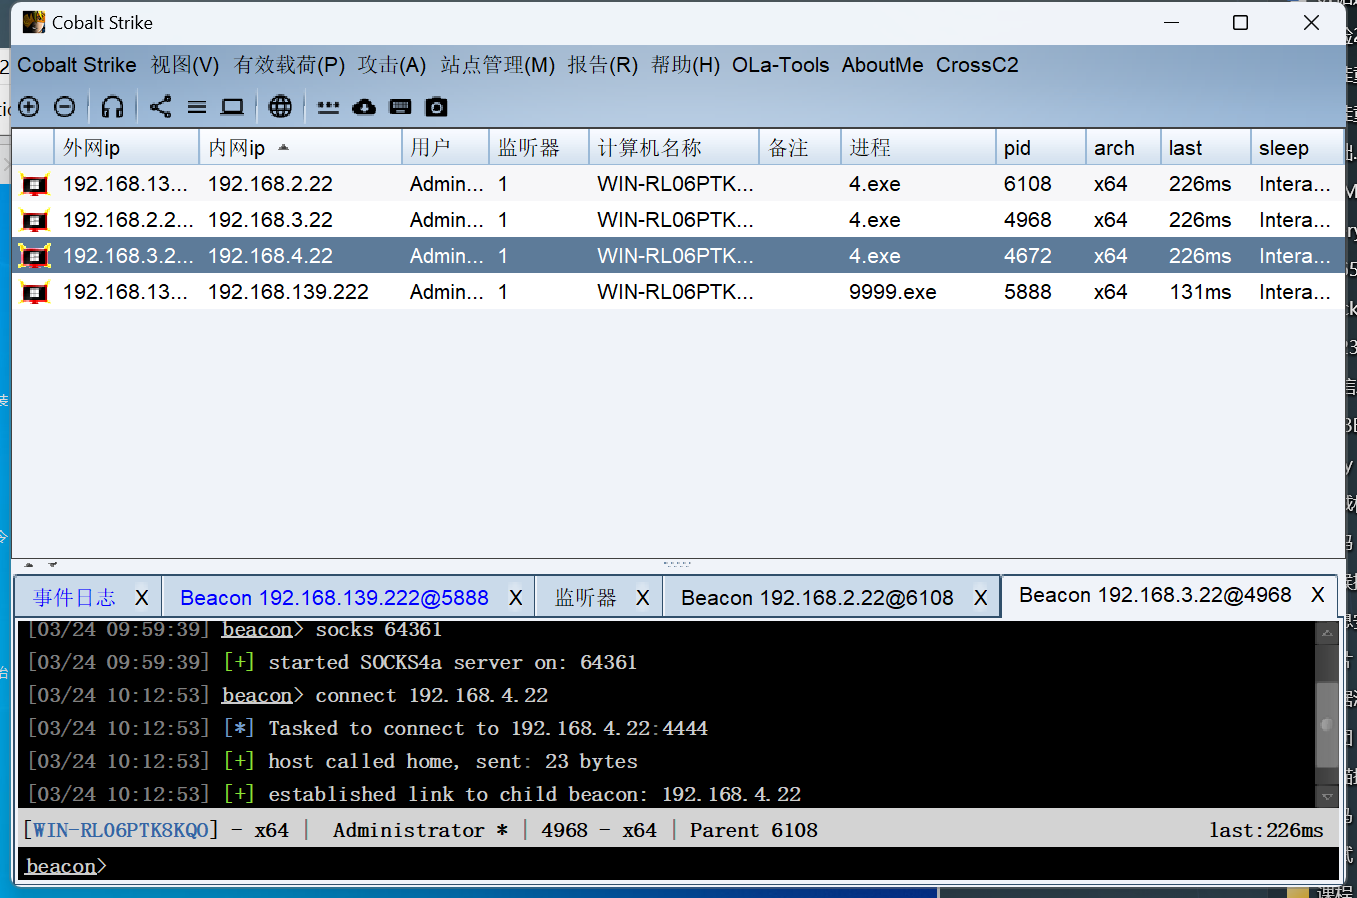The image size is (1357, 898).
Task: Sort by 用户 column header
Action: [445, 148]
